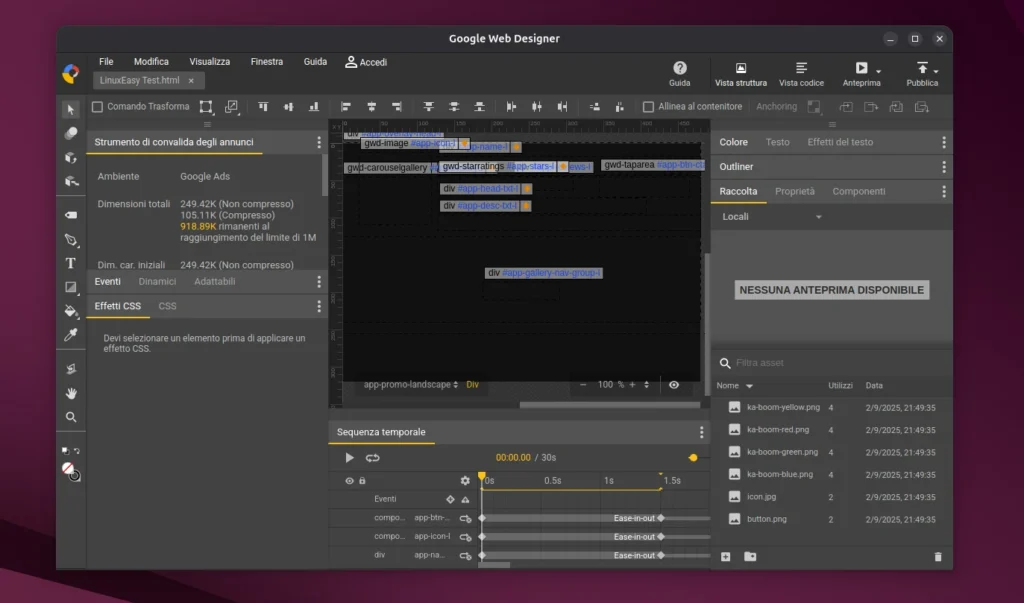The height and width of the screenshot is (603, 1024).
Task: Click the Accedi button
Action: click(365, 61)
